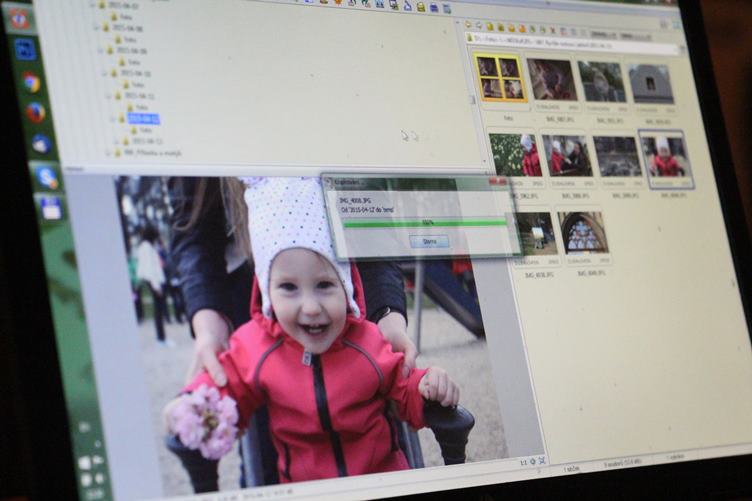752x501 pixels.
Task: Select the thumbnail left of the stained glass
Action: click(x=535, y=233)
